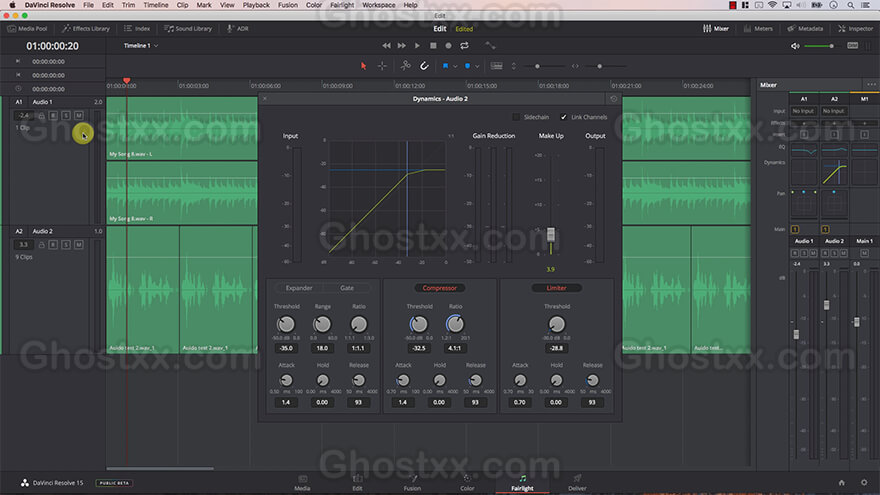Click the stop transport button

point(433,45)
